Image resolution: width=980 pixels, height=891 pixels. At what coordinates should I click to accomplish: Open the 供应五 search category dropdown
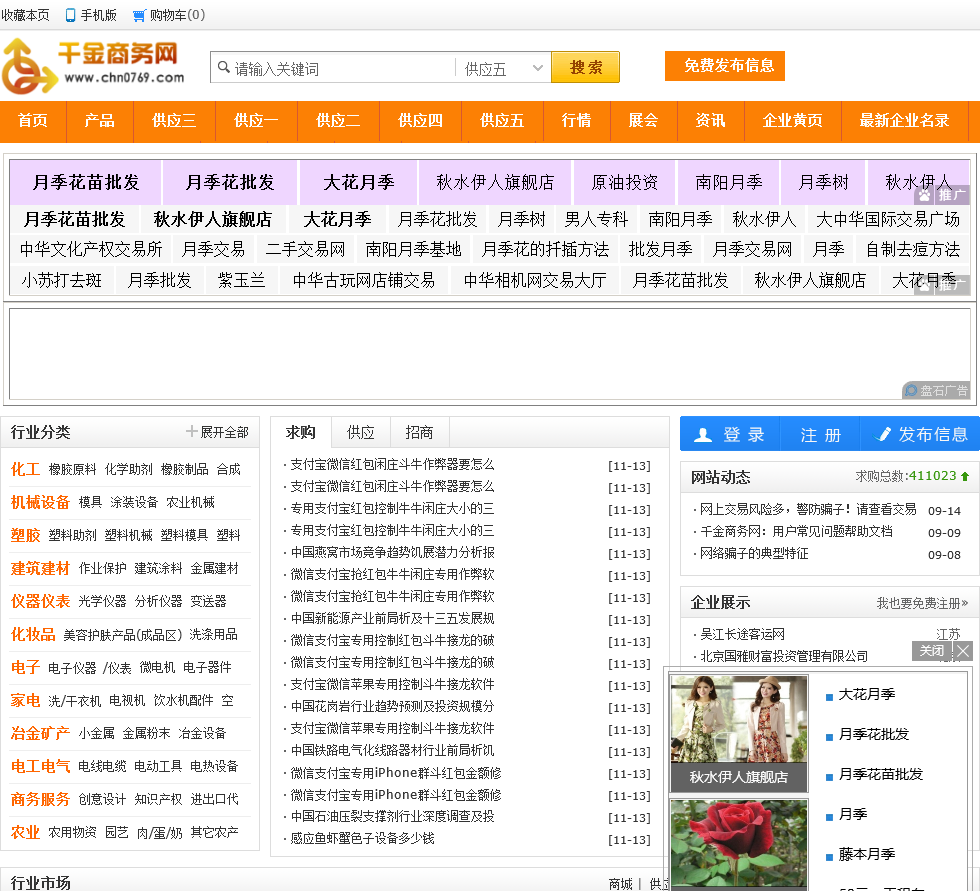(503, 68)
